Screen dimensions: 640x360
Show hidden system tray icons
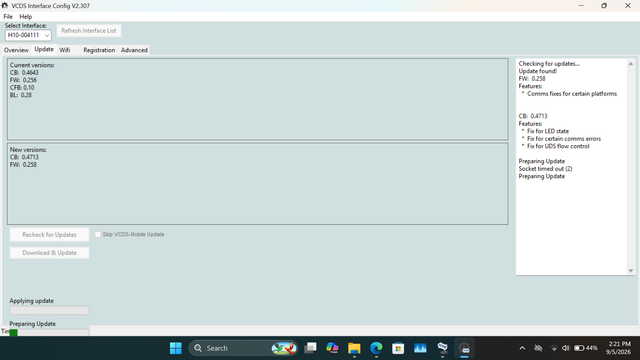coord(522,348)
